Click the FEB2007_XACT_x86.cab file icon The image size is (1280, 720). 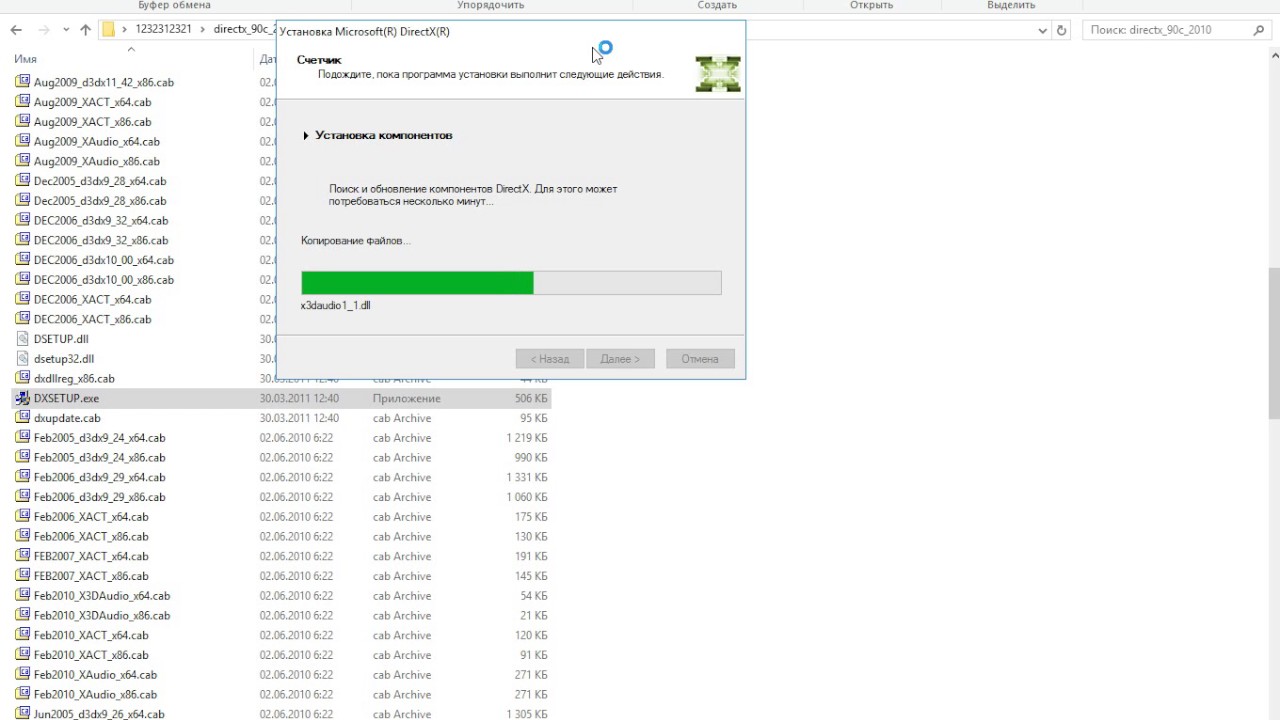(23, 576)
